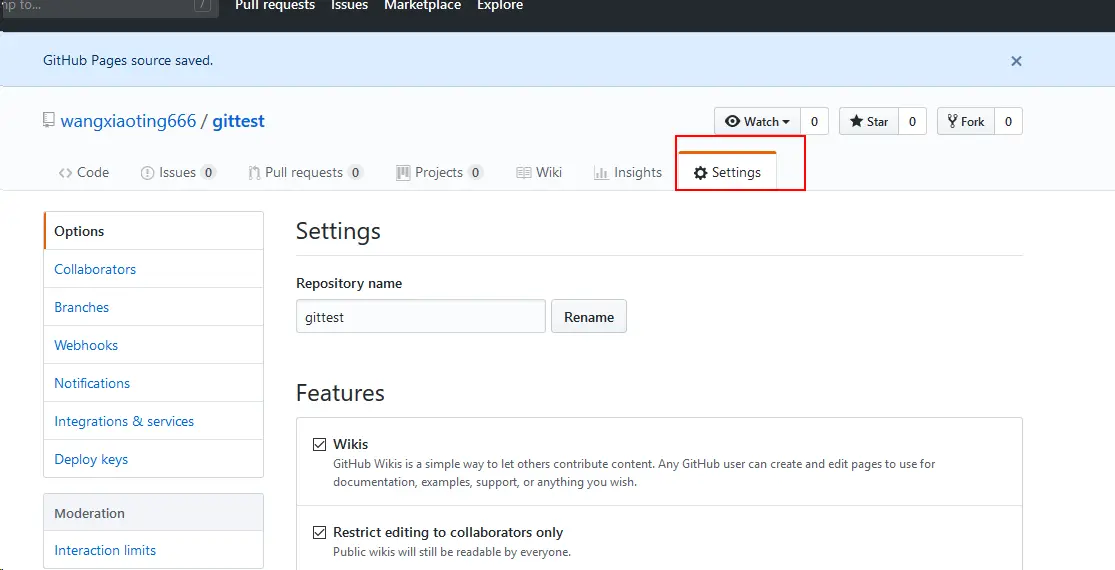Click the Settings gear icon
Viewport: 1115px width, 570px height.
coord(700,173)
